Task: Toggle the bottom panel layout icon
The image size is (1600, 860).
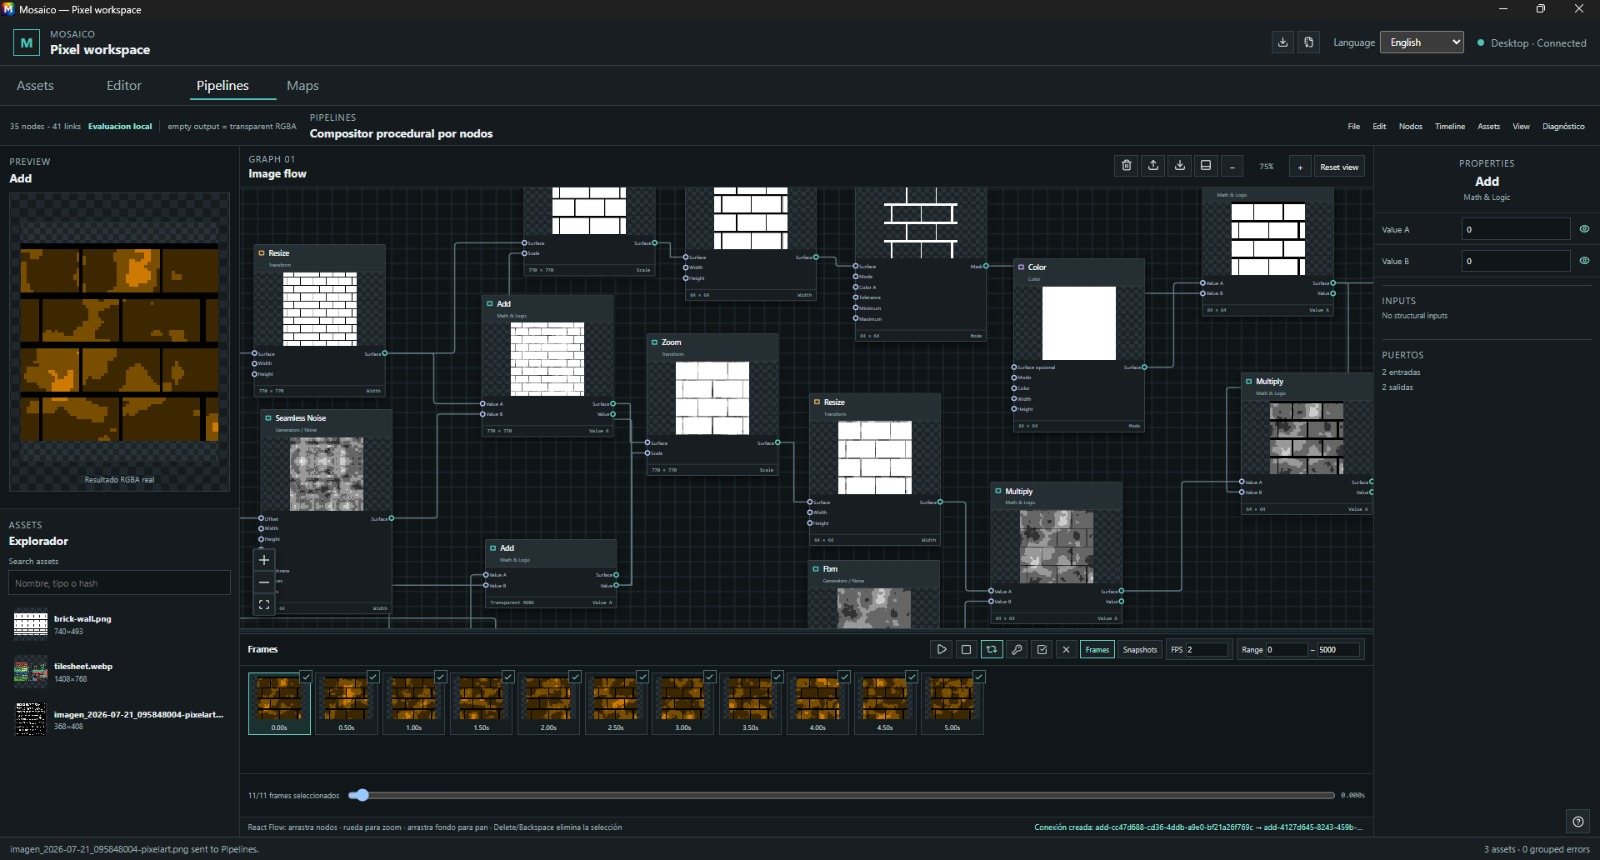Action: tap(1206, 166)
